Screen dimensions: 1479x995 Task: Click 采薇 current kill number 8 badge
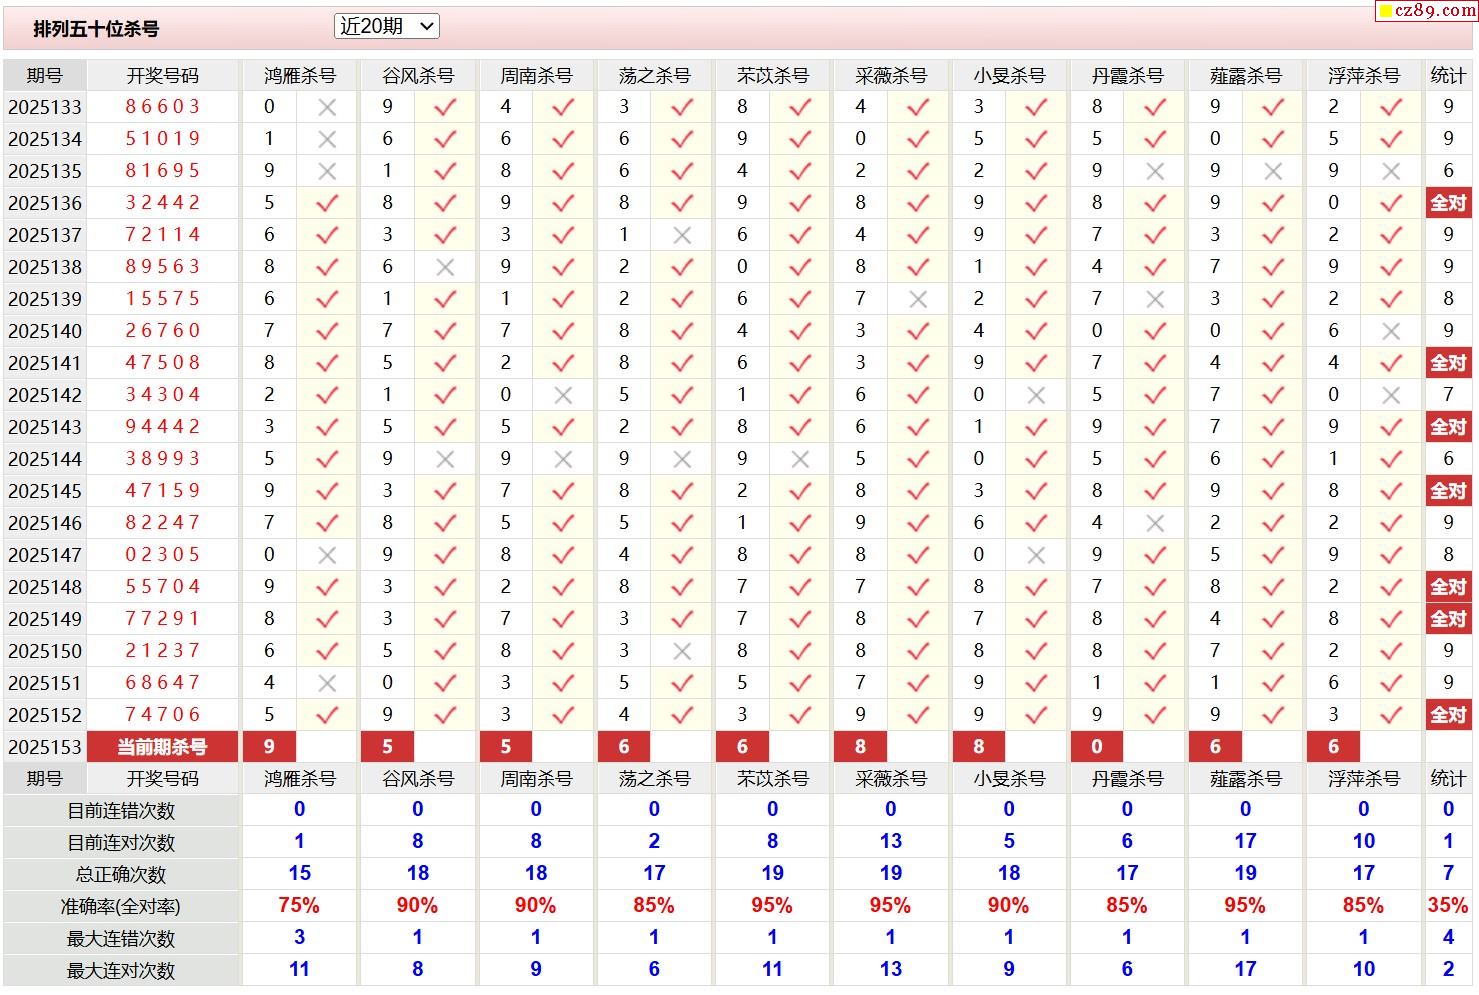[x=860, y=747]
